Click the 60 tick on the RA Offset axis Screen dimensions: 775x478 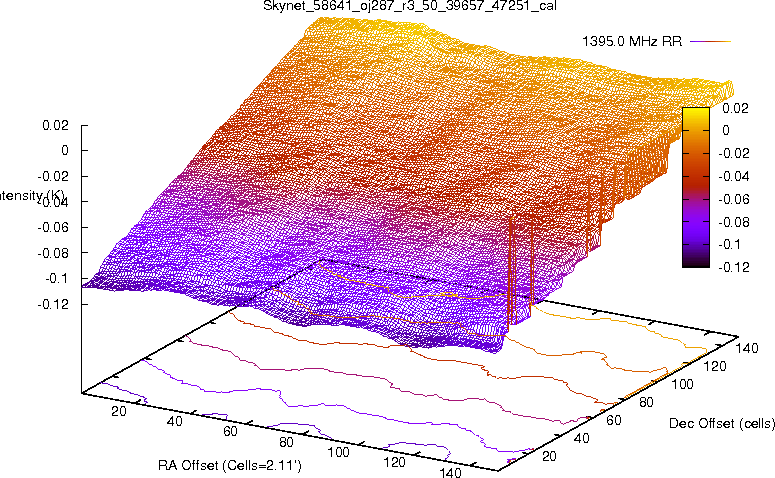coord(230,432)
